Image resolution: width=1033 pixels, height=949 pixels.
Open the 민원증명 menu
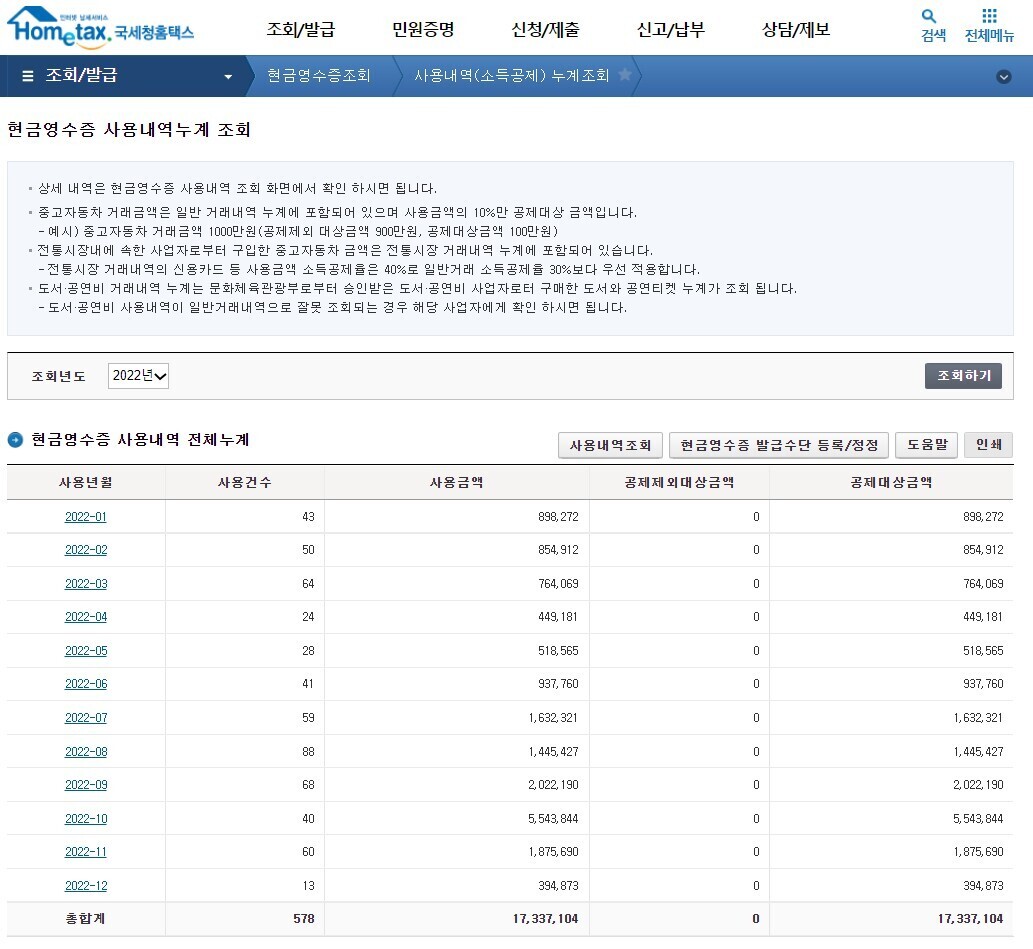coord(423,30)
